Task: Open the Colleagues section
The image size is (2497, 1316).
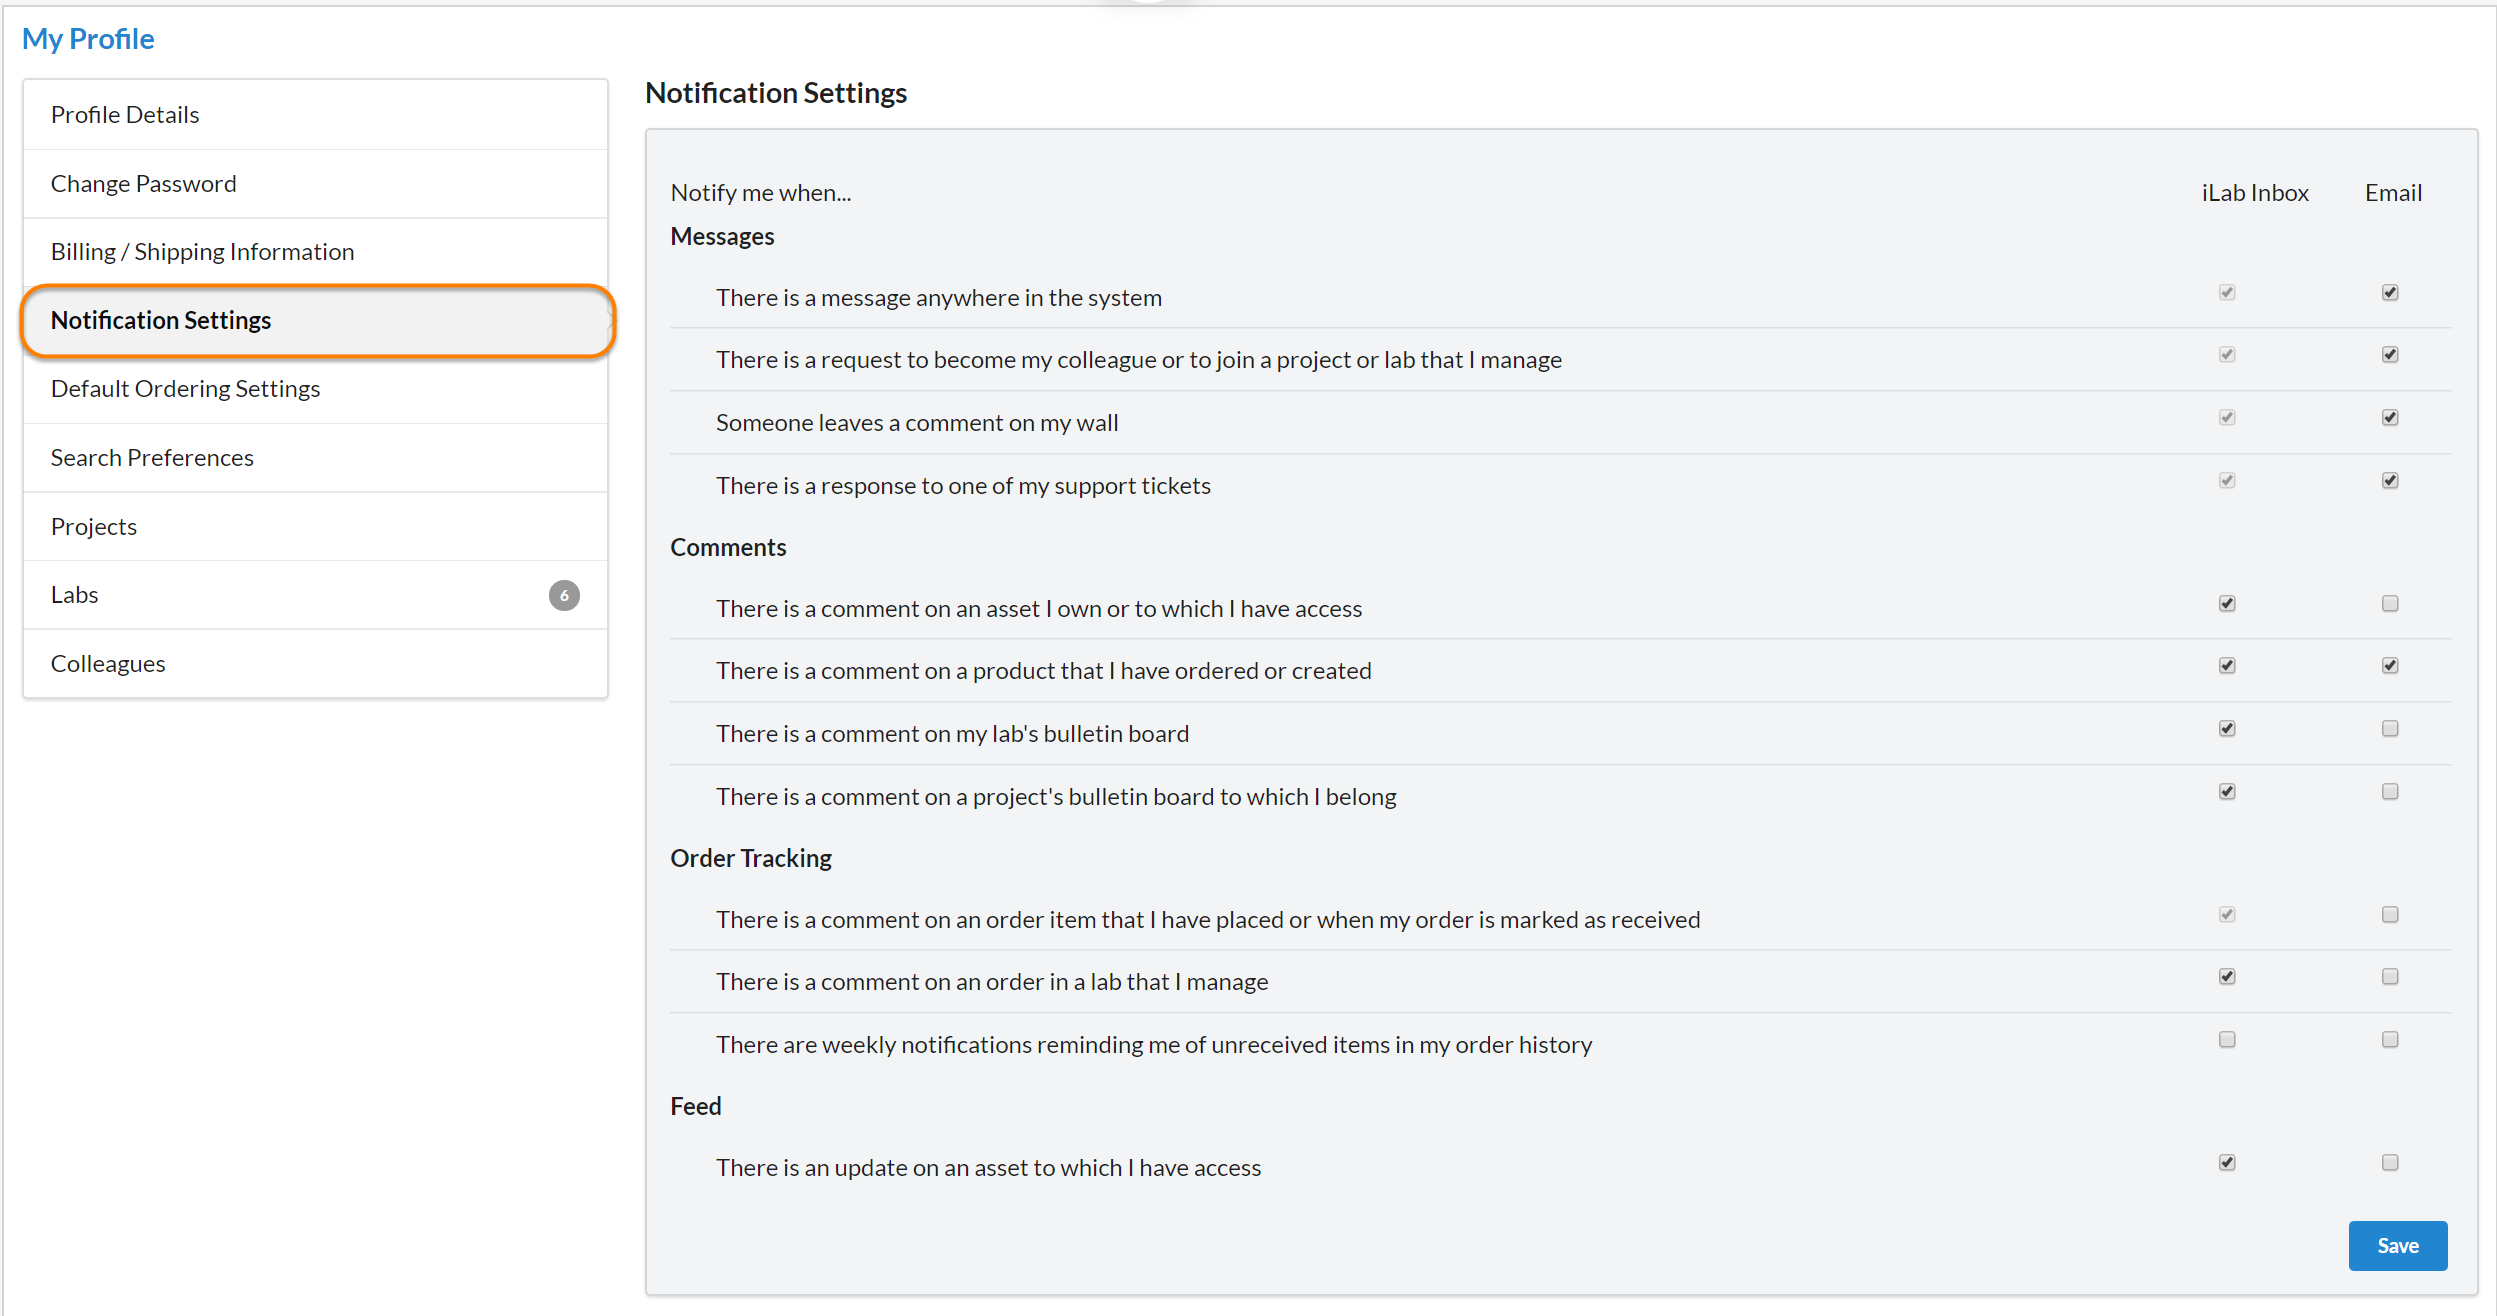Action: [x=108, y=664]
